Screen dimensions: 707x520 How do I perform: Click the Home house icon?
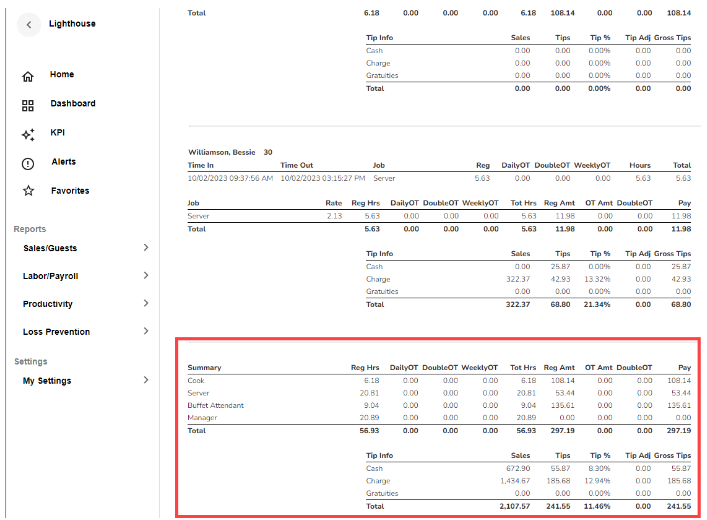pyautogui.click(x=28, y=76)
